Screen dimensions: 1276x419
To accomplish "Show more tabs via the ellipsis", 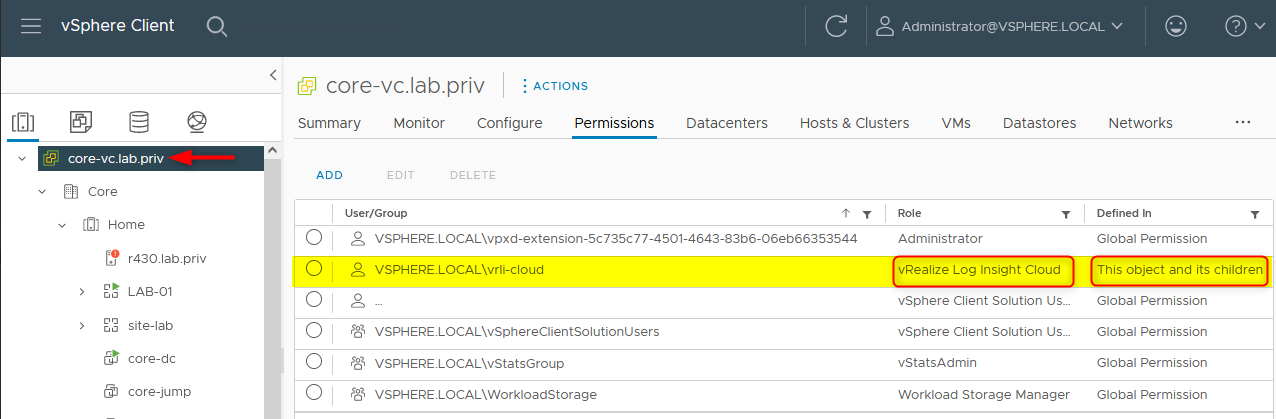I will 1243,122.
